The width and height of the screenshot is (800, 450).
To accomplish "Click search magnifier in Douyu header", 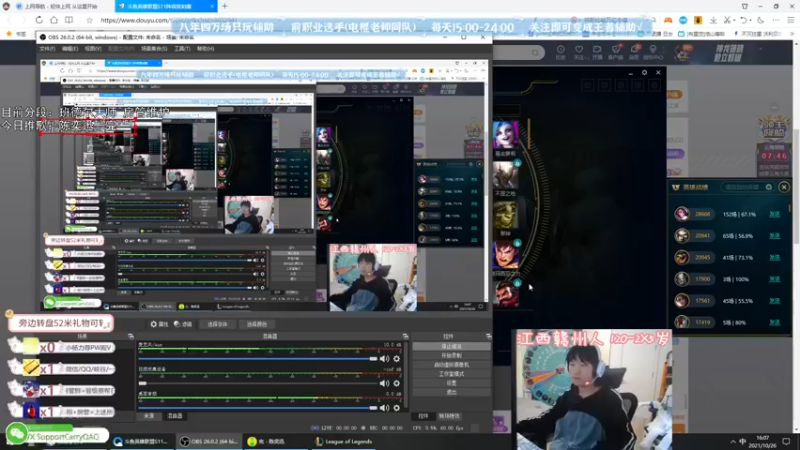I will 535,52.
